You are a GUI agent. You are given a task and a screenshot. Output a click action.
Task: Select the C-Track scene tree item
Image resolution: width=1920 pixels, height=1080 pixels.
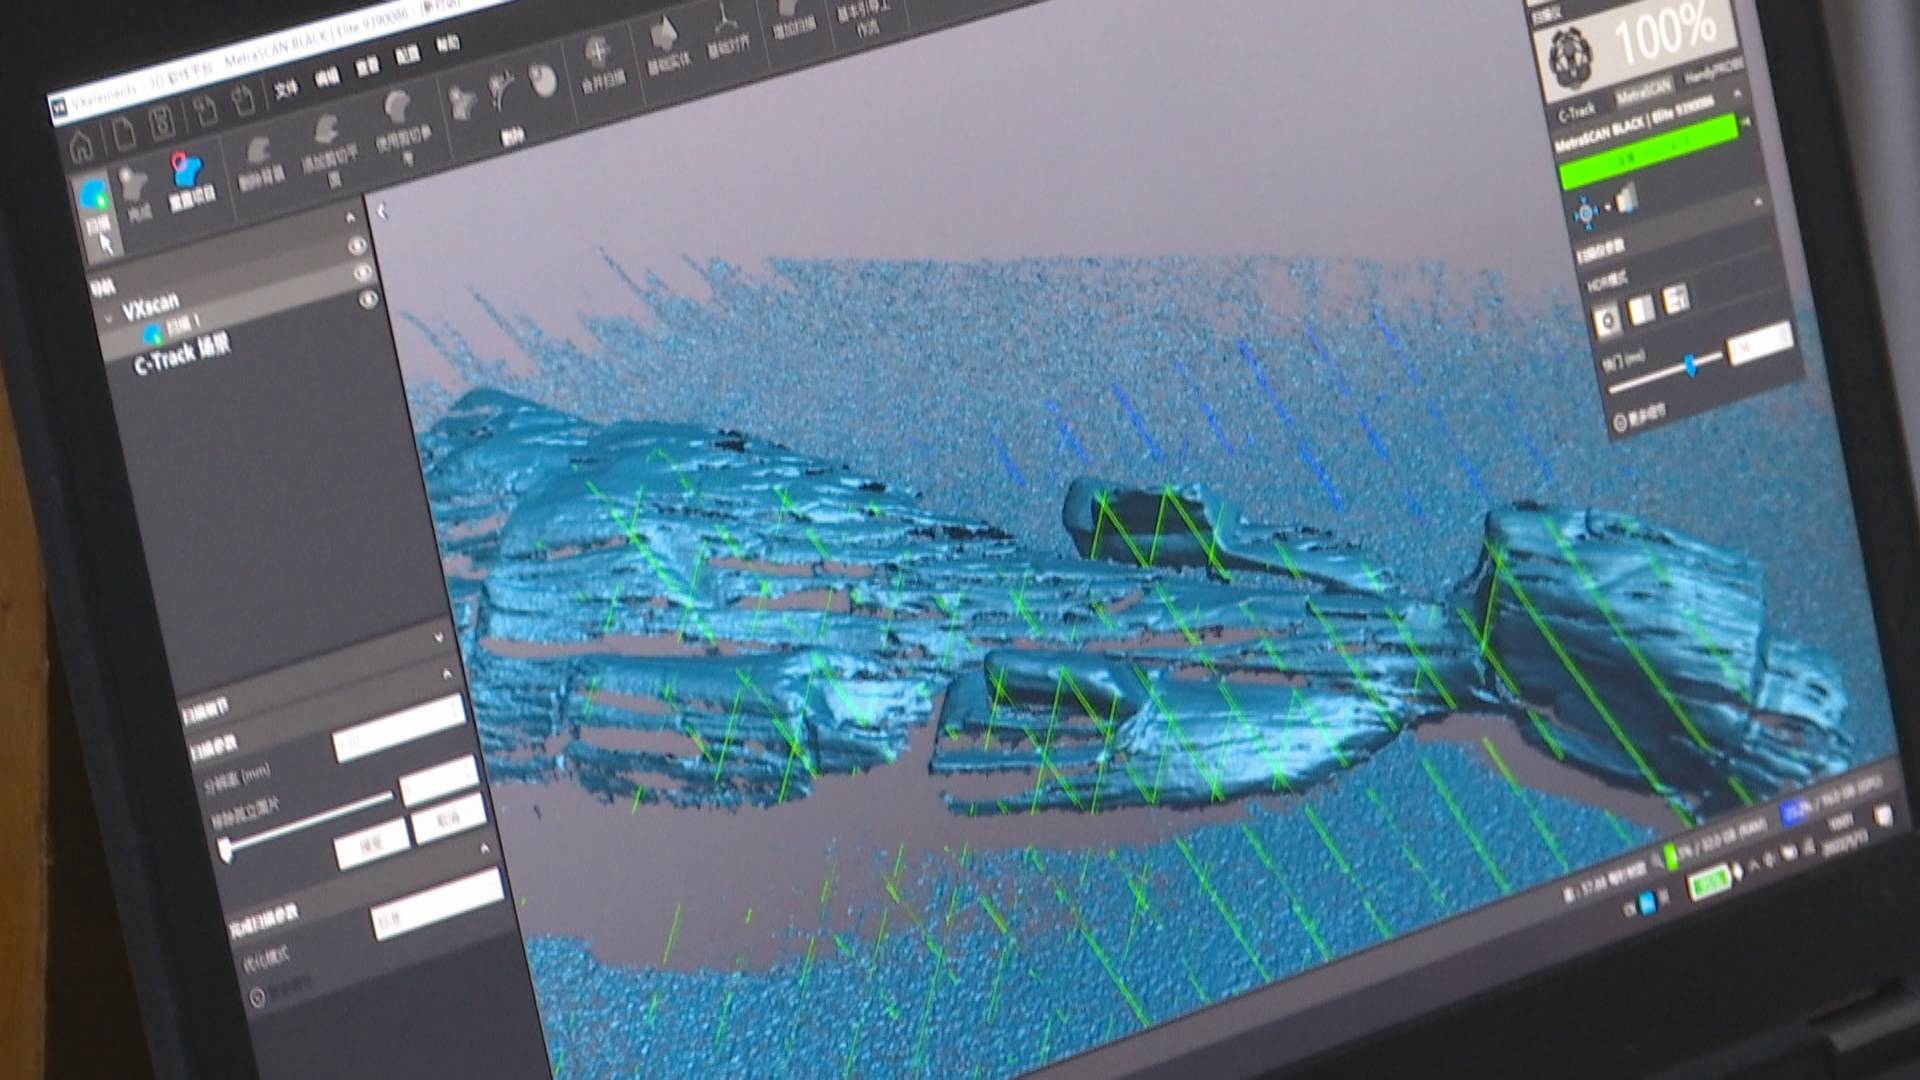click(181, 355)
